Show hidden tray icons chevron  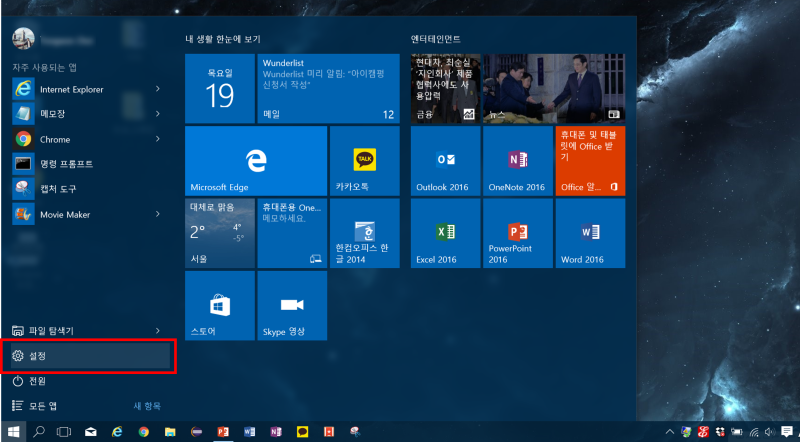[670, 432]
